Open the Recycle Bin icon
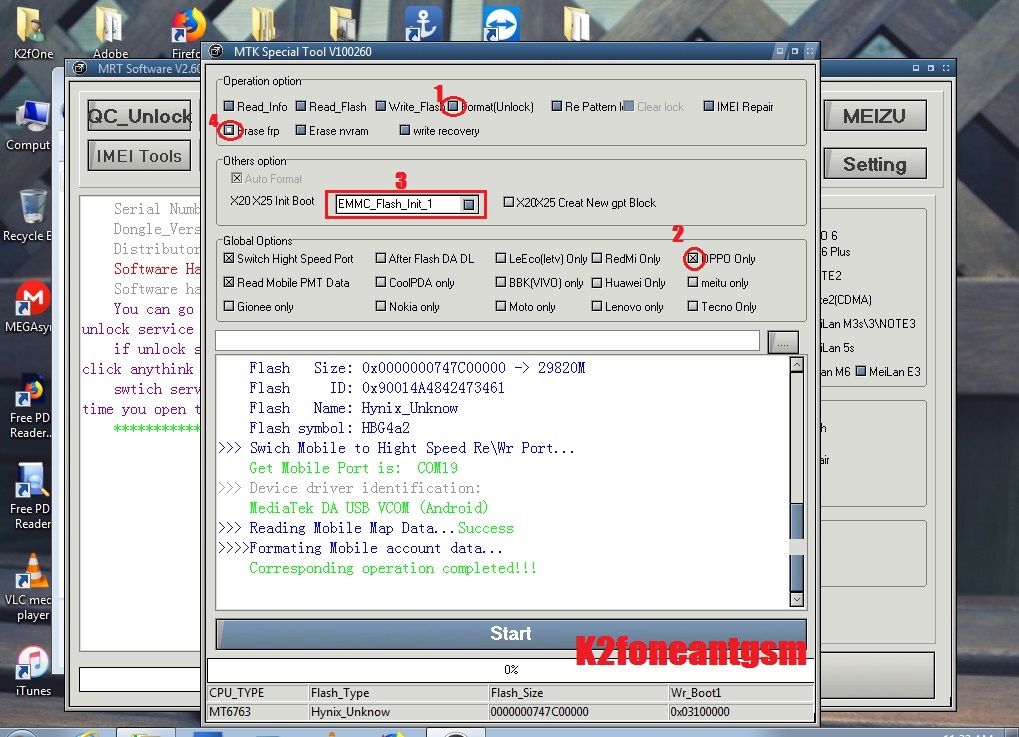This screenshot has width=1019, height=737. click(x=30, y=216)
